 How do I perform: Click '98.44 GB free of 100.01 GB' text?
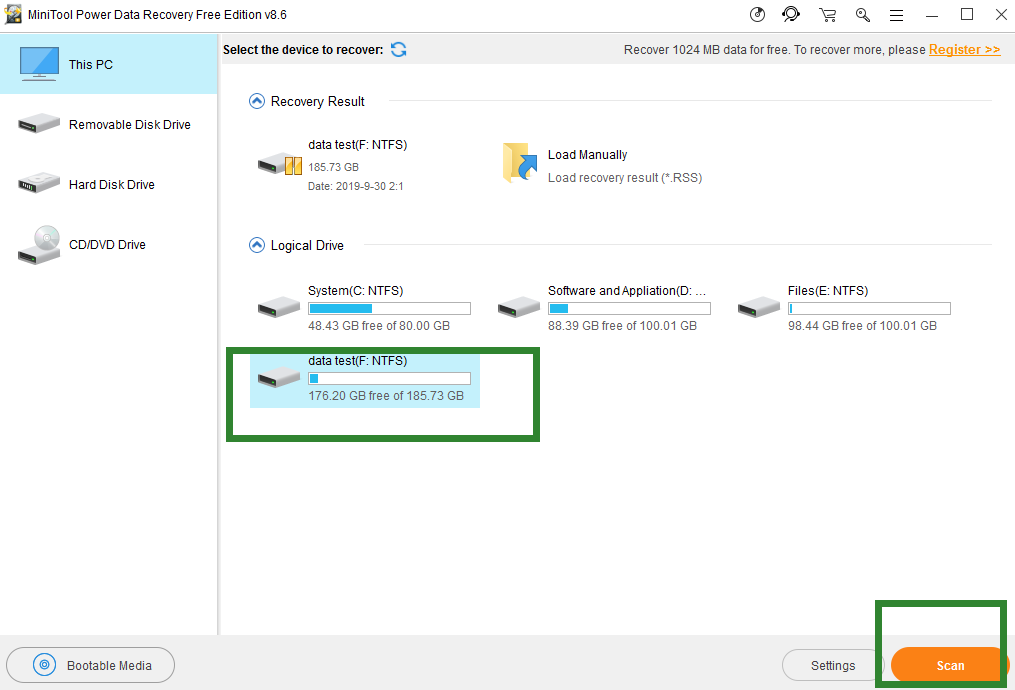862,326
